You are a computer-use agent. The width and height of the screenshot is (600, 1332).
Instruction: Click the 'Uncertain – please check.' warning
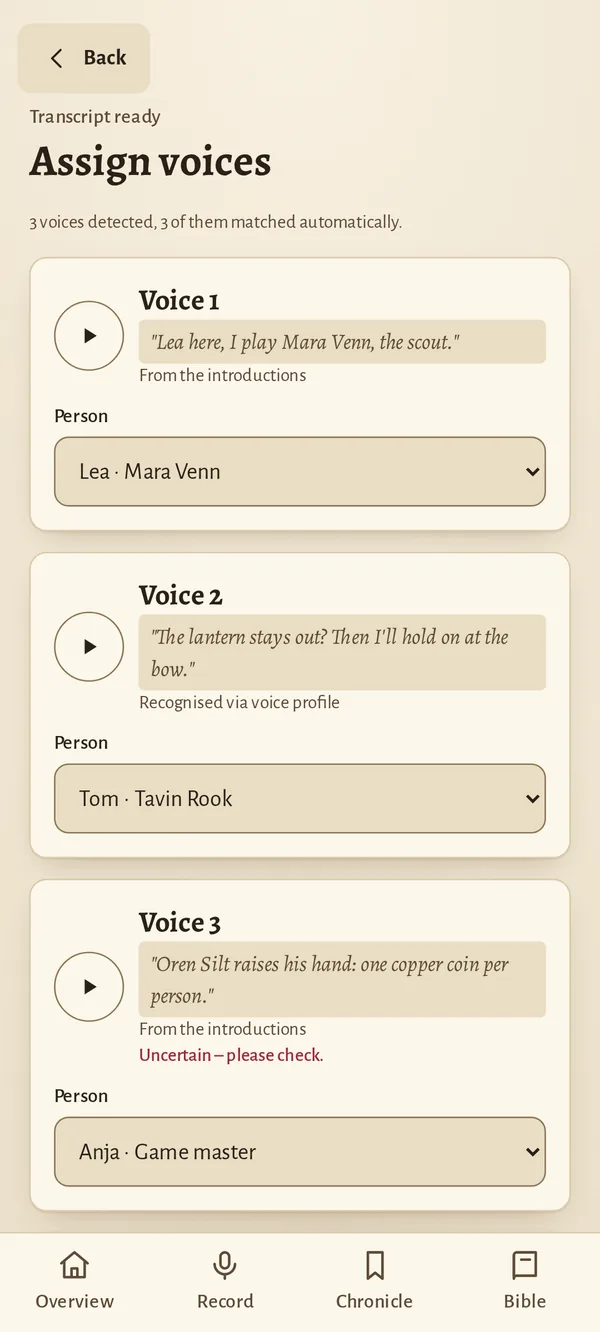231,1055
